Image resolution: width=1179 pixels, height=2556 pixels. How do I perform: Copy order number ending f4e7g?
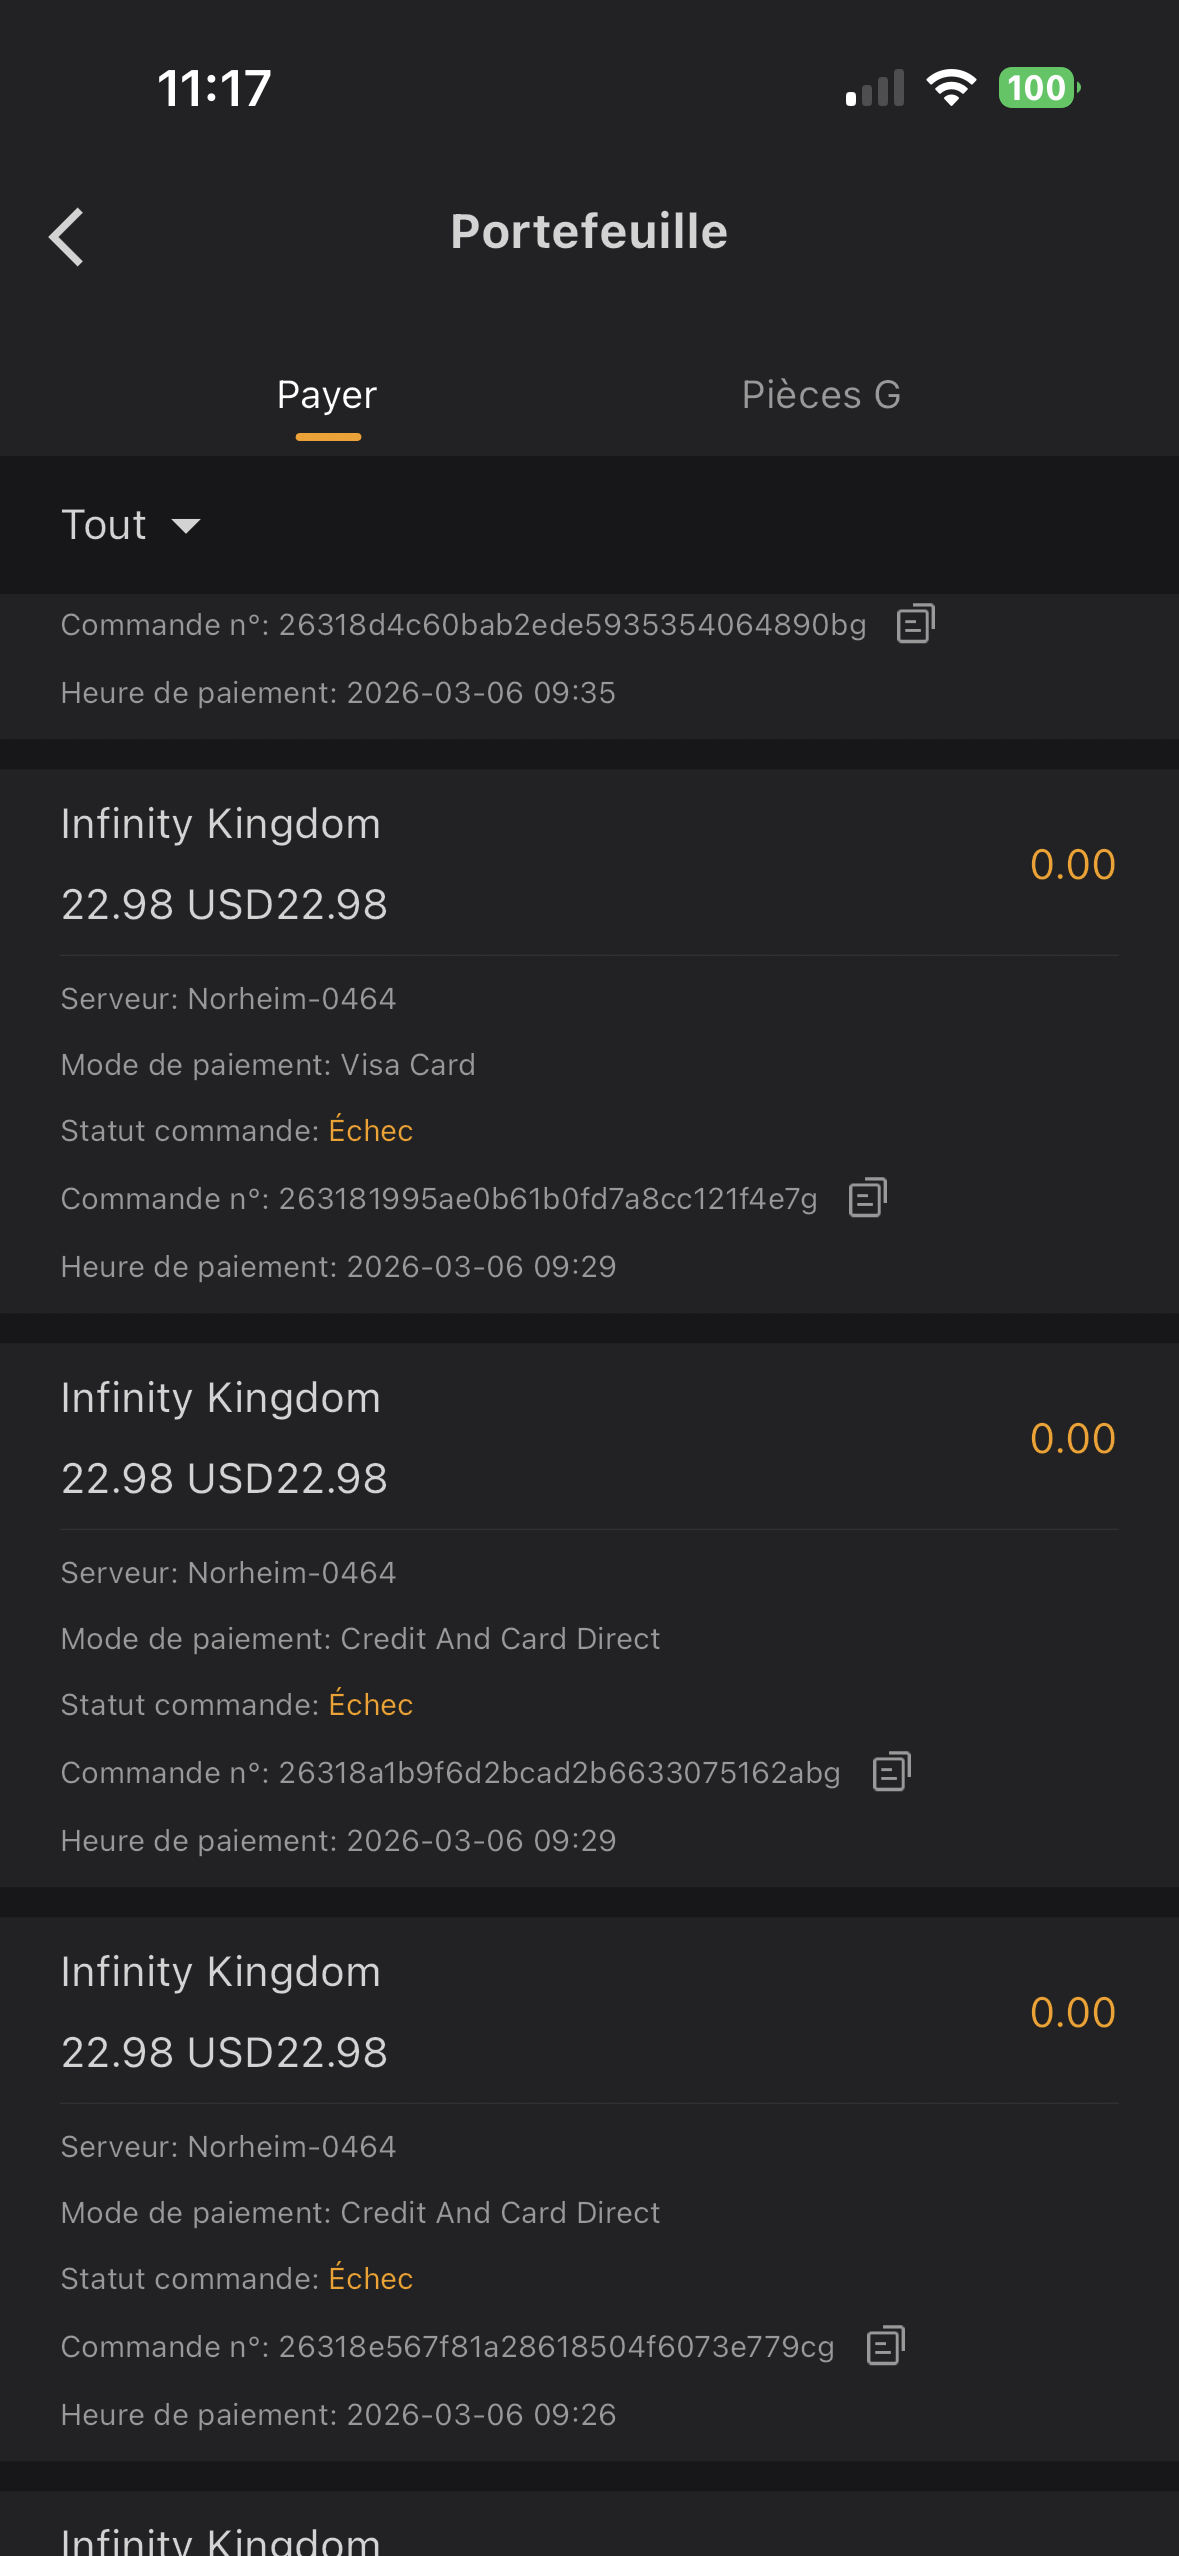(867, 1197)
